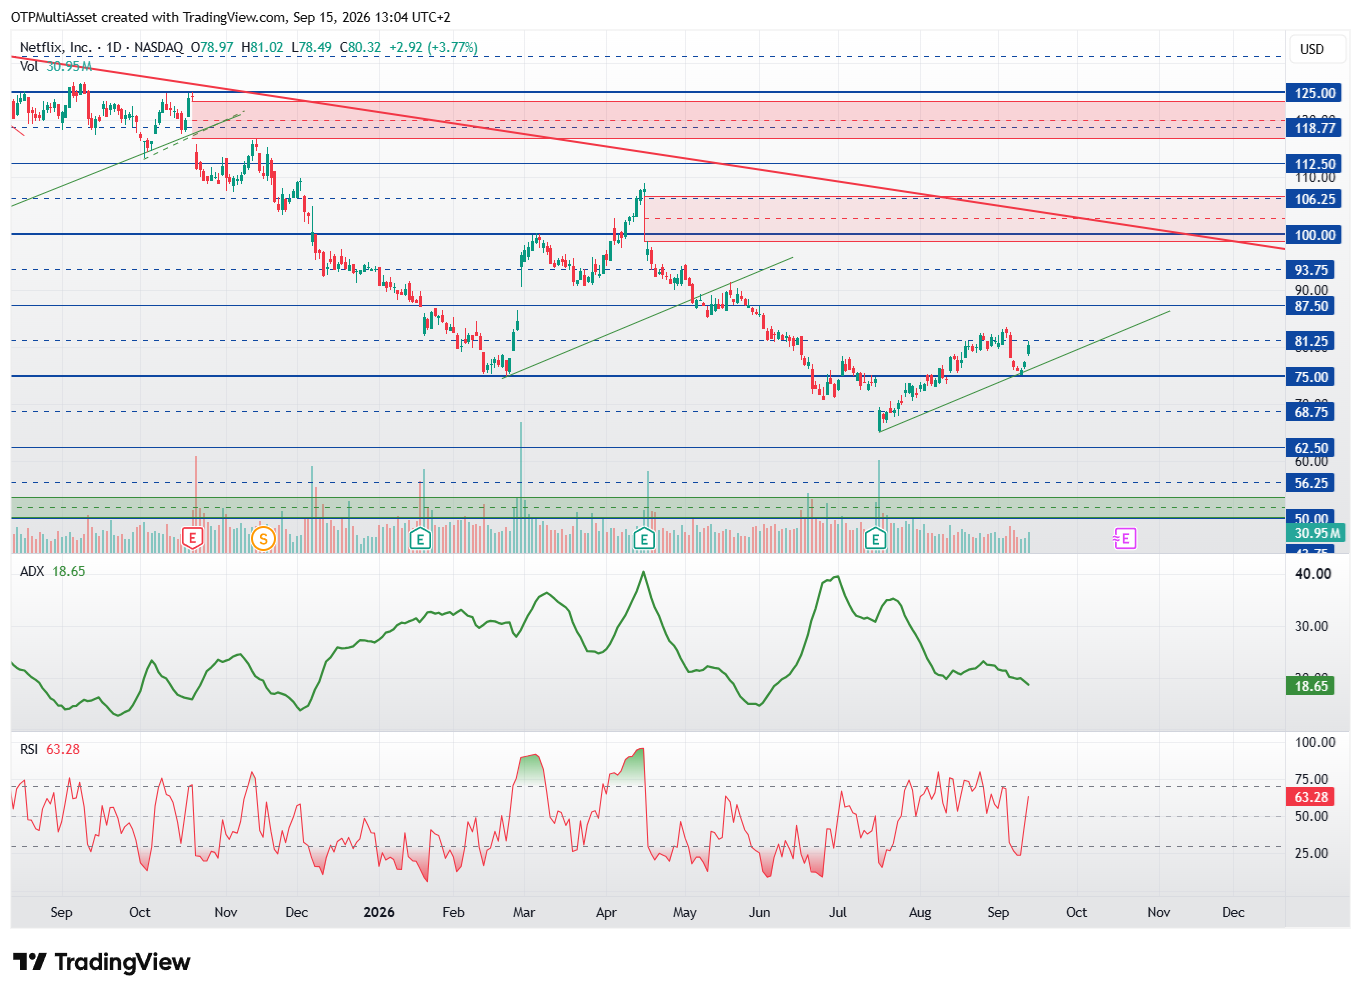Click the Jun label on time axis

(760, 912)
